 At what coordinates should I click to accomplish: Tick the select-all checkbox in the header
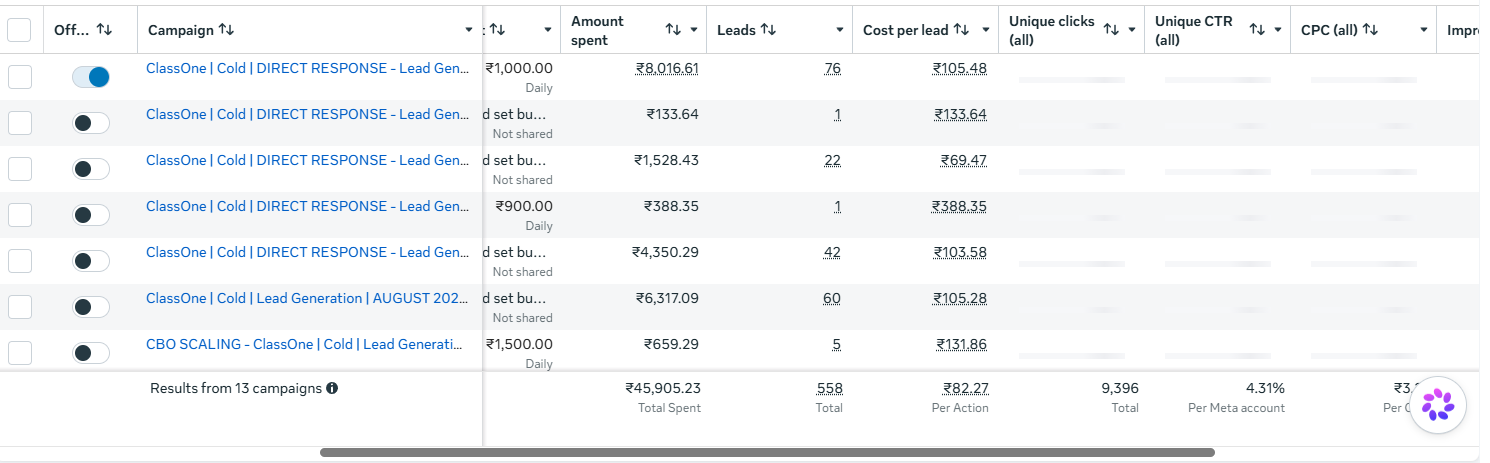pos(19,30)
